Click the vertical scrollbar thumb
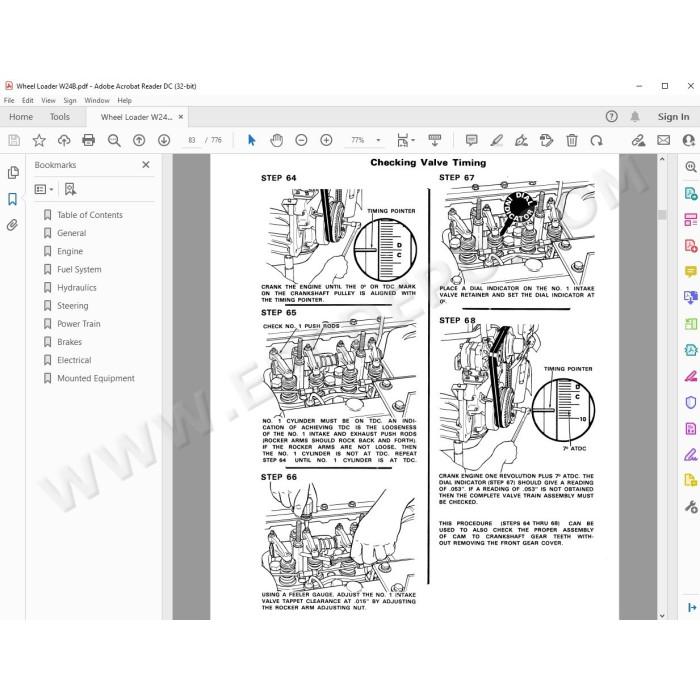This screenshot has width=700, height=700. coord(662,215)
